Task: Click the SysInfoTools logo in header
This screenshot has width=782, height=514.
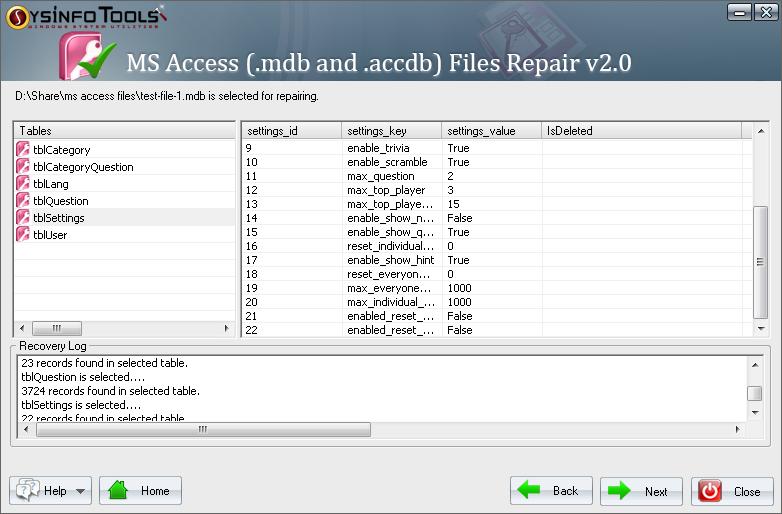Action: 83,15
